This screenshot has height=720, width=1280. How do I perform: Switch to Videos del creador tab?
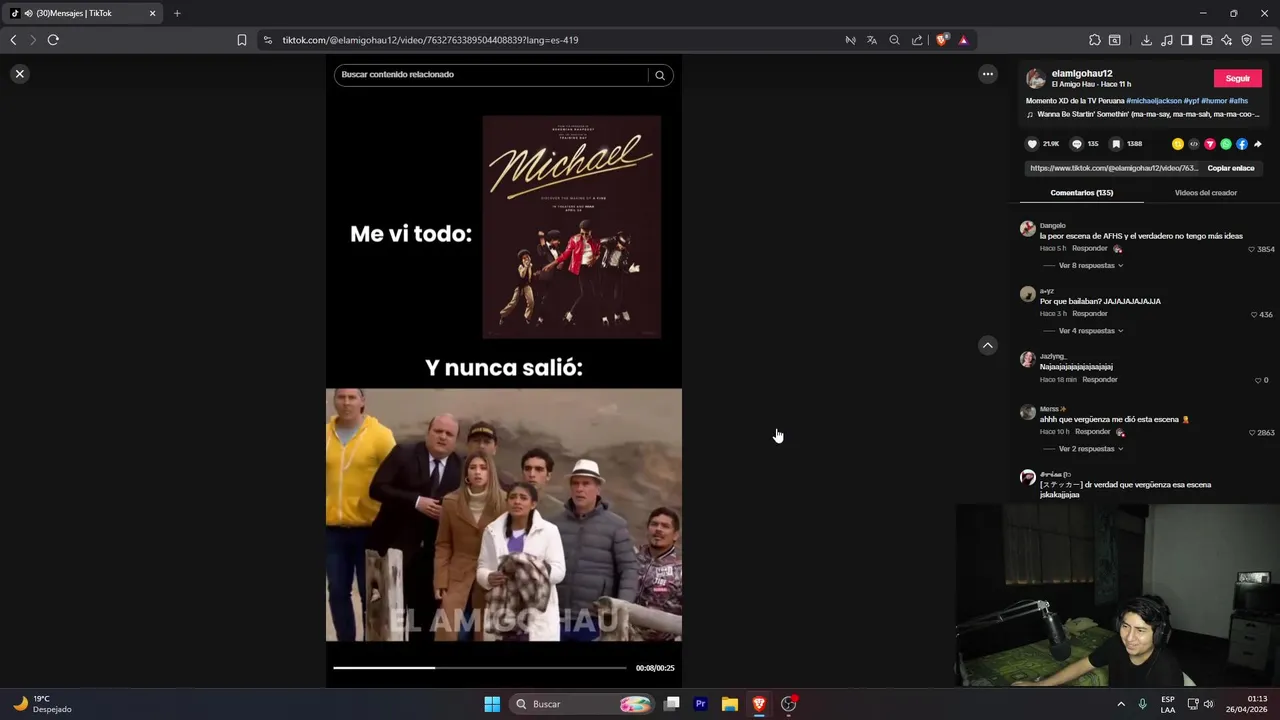coord(1206,192)
